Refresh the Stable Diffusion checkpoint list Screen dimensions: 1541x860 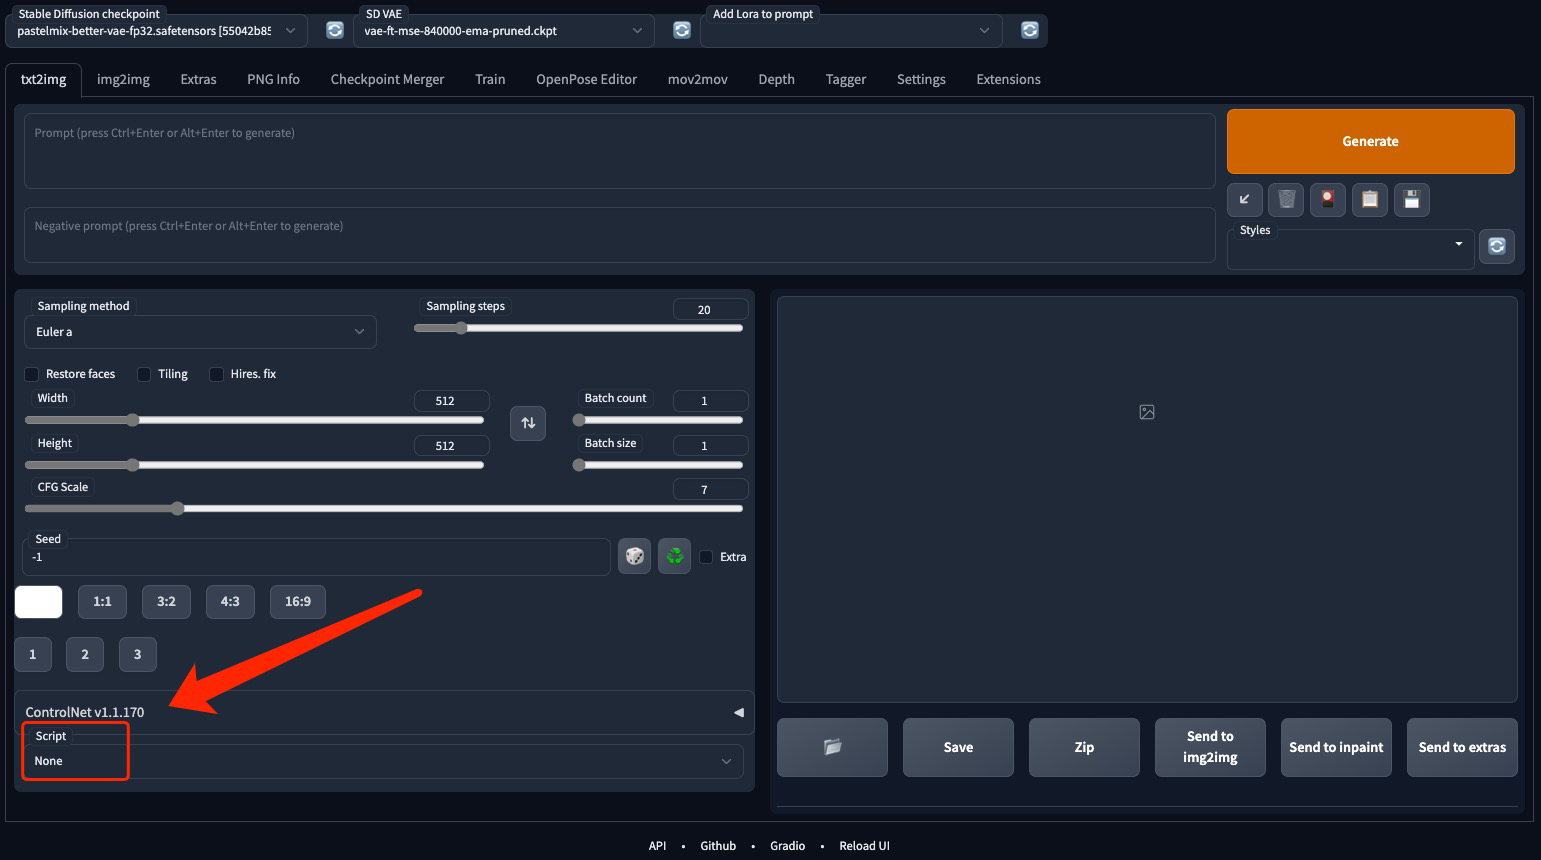[335, 30]
